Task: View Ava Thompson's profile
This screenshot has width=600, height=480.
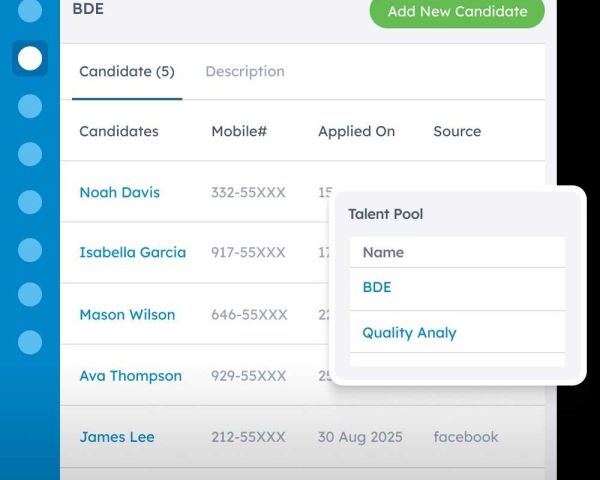Action: pos(130,376)
